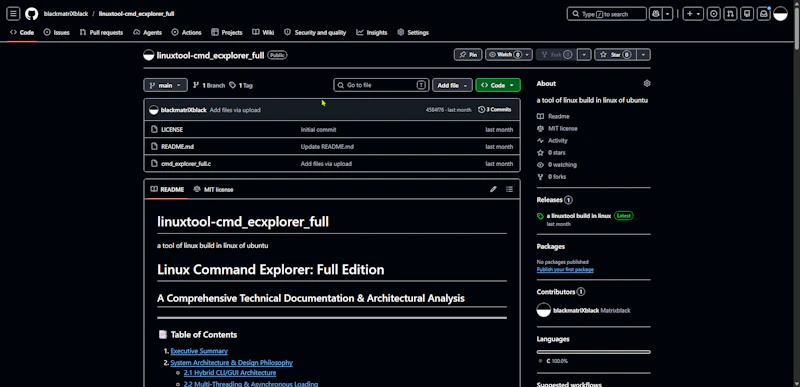Image resolution: width=800 pixels, height=387 pixels.
Task: Expand the Create new plus dropdown
Action: 693,14
